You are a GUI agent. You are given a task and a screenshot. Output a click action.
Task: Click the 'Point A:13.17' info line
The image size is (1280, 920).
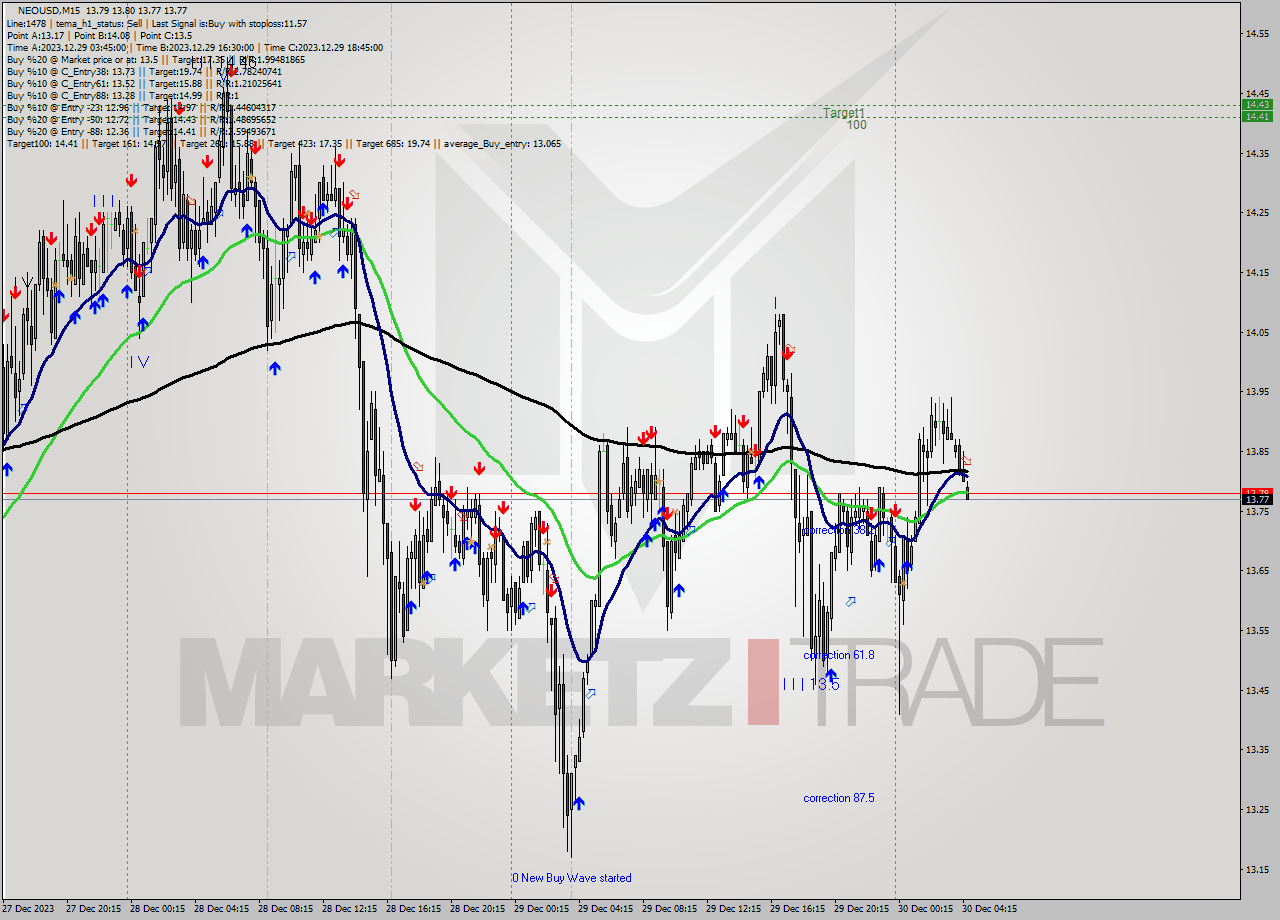click(x=99, y=35)
